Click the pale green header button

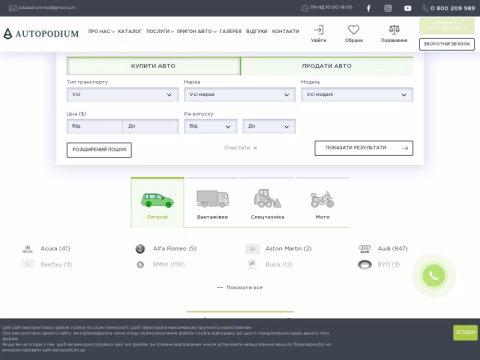click(x=447, y=26)
